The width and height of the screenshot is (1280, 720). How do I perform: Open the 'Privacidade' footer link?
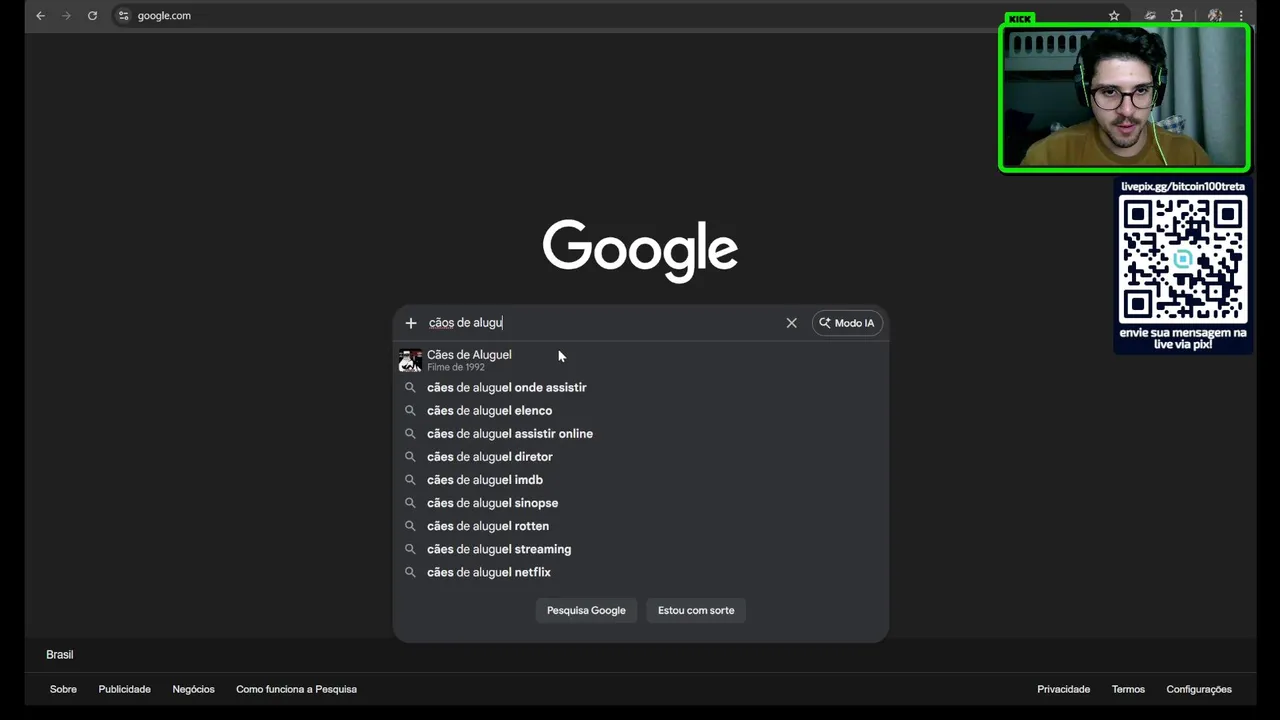(1063, 689)
